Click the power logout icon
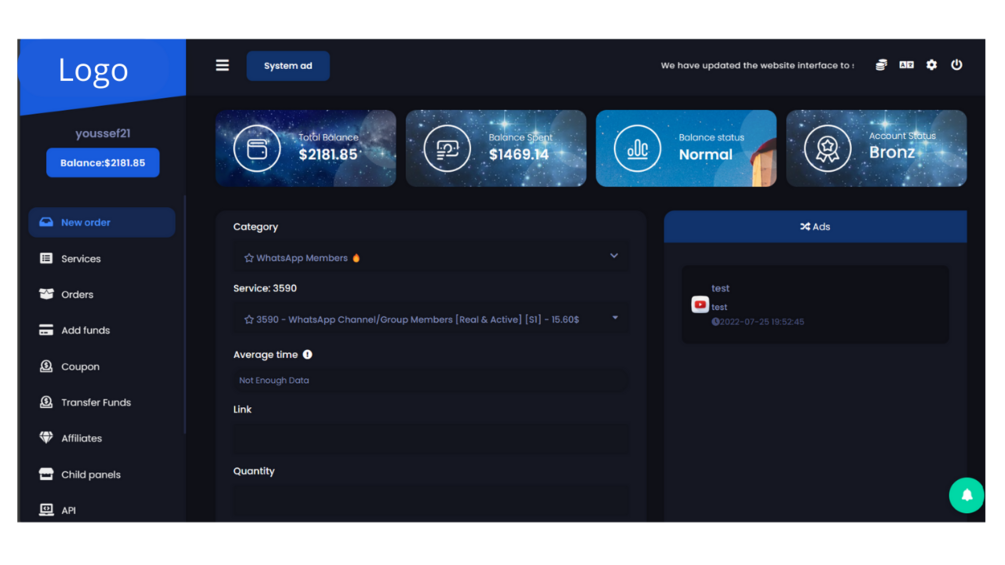 point(956,65)
